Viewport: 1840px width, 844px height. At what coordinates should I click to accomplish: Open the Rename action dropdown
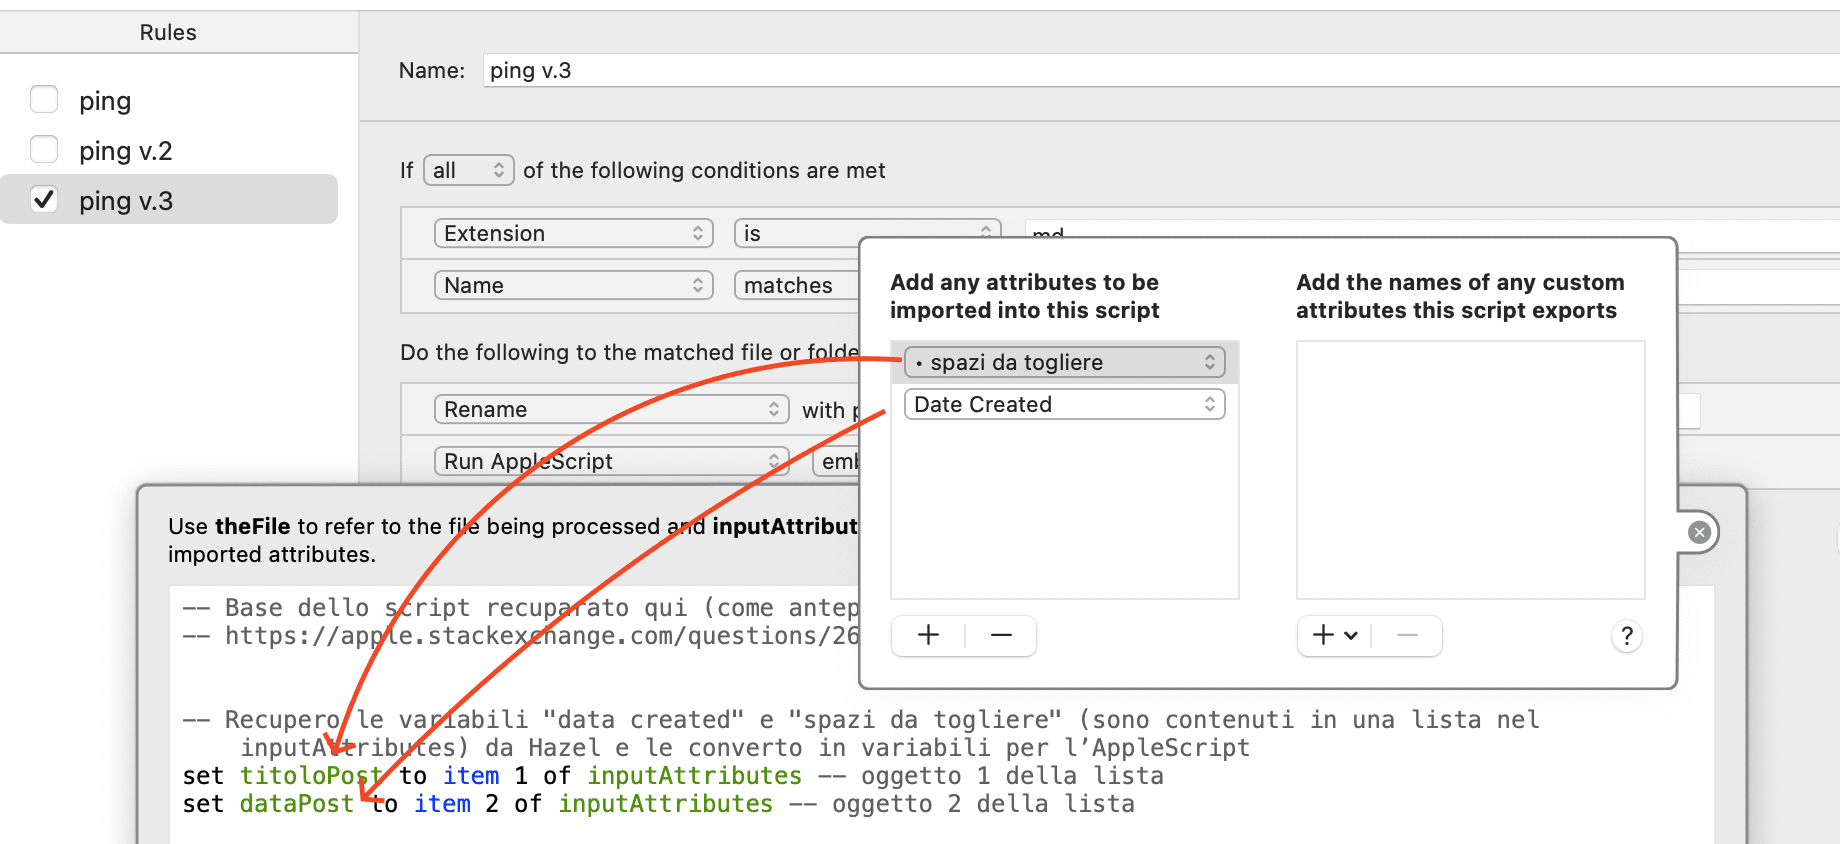point(611,409)
